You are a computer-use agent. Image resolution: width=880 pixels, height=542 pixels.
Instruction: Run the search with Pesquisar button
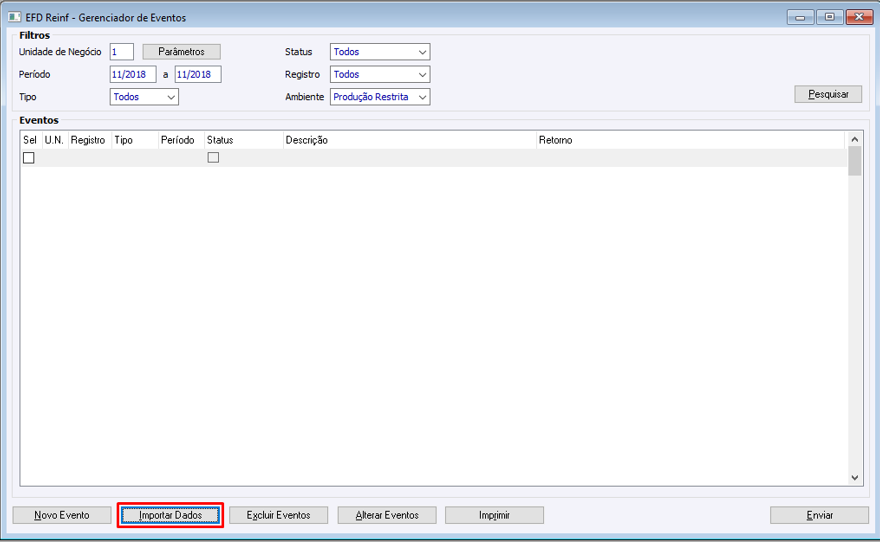[x=828, y=94]
